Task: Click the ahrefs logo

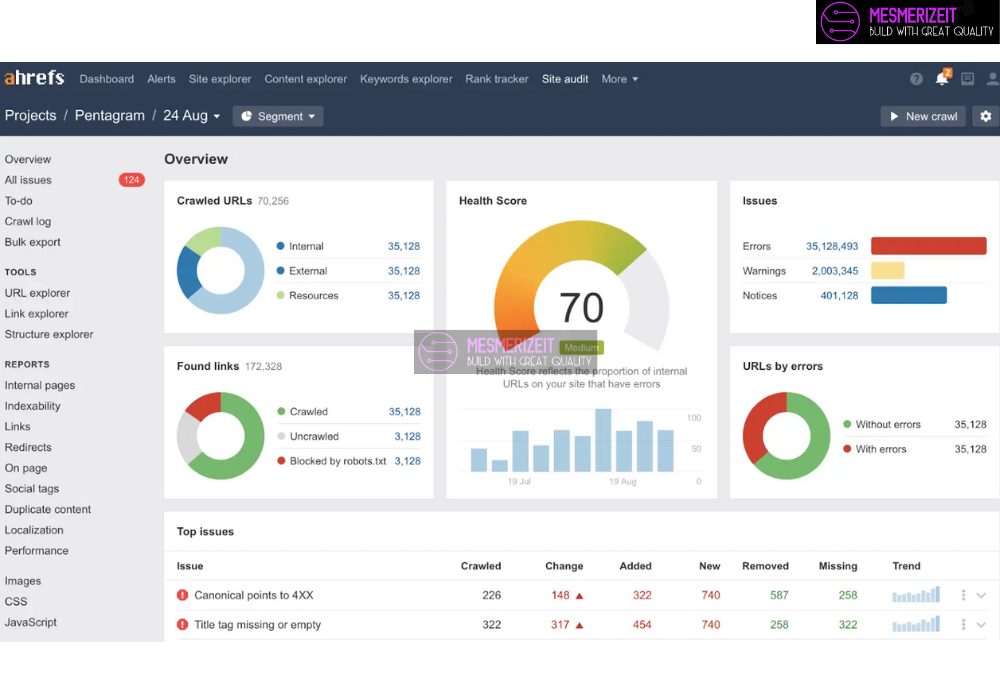Action: point(34,78)
